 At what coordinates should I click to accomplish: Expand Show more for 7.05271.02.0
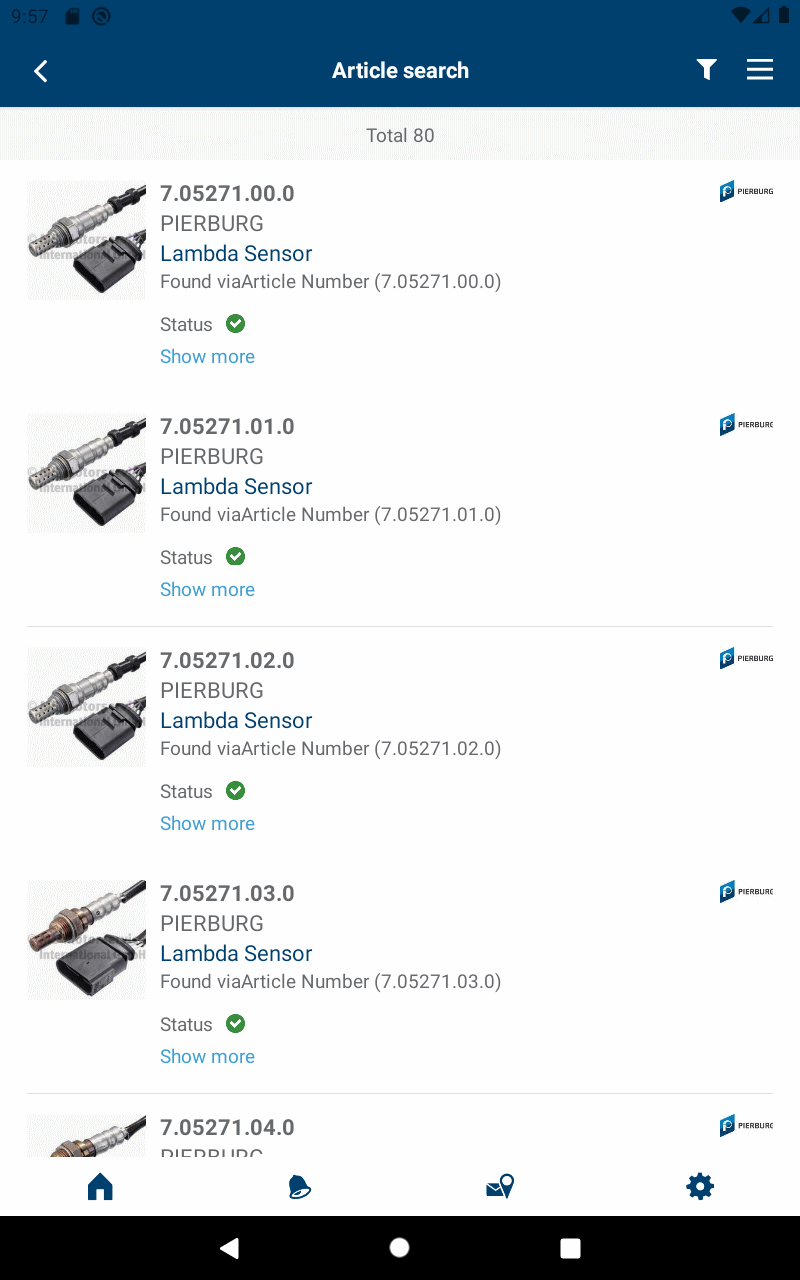(x=207, y=824)
